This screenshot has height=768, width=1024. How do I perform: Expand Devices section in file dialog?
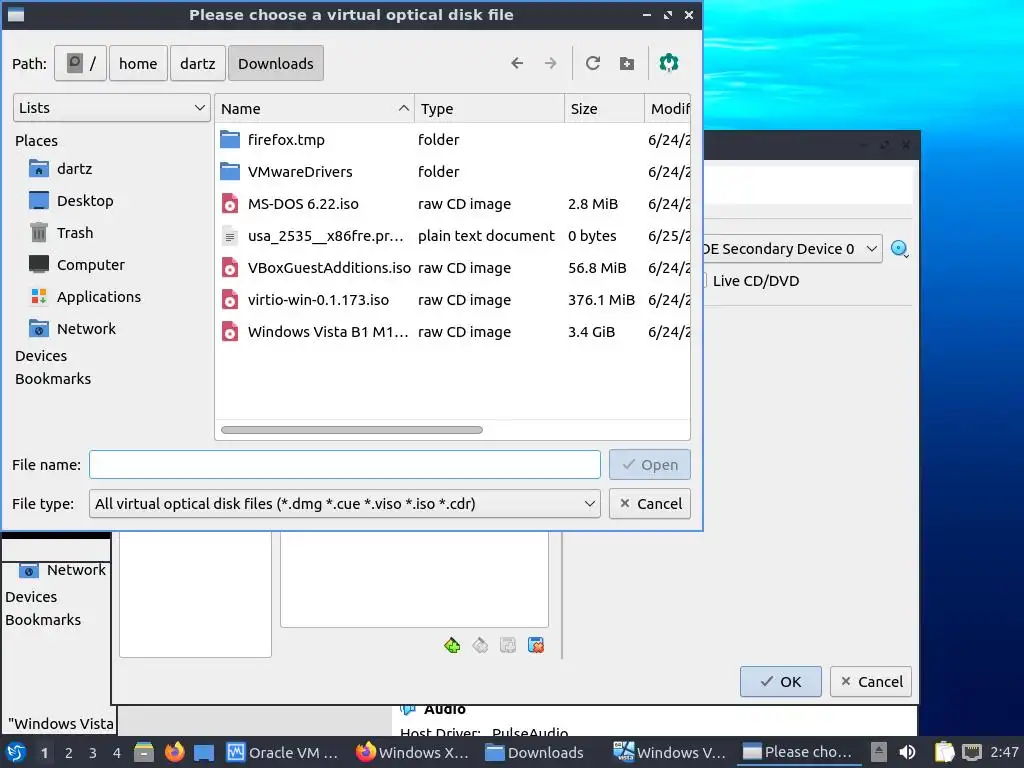(41, 356)
